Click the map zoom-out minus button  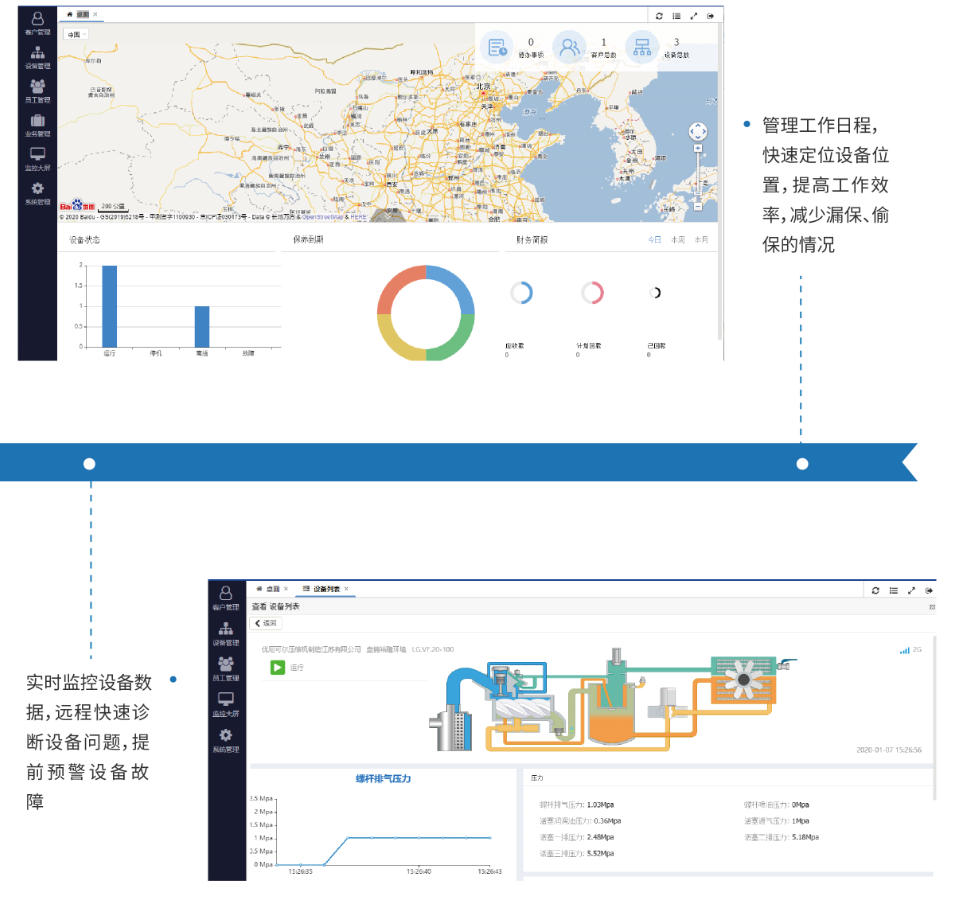coord(698,207)
